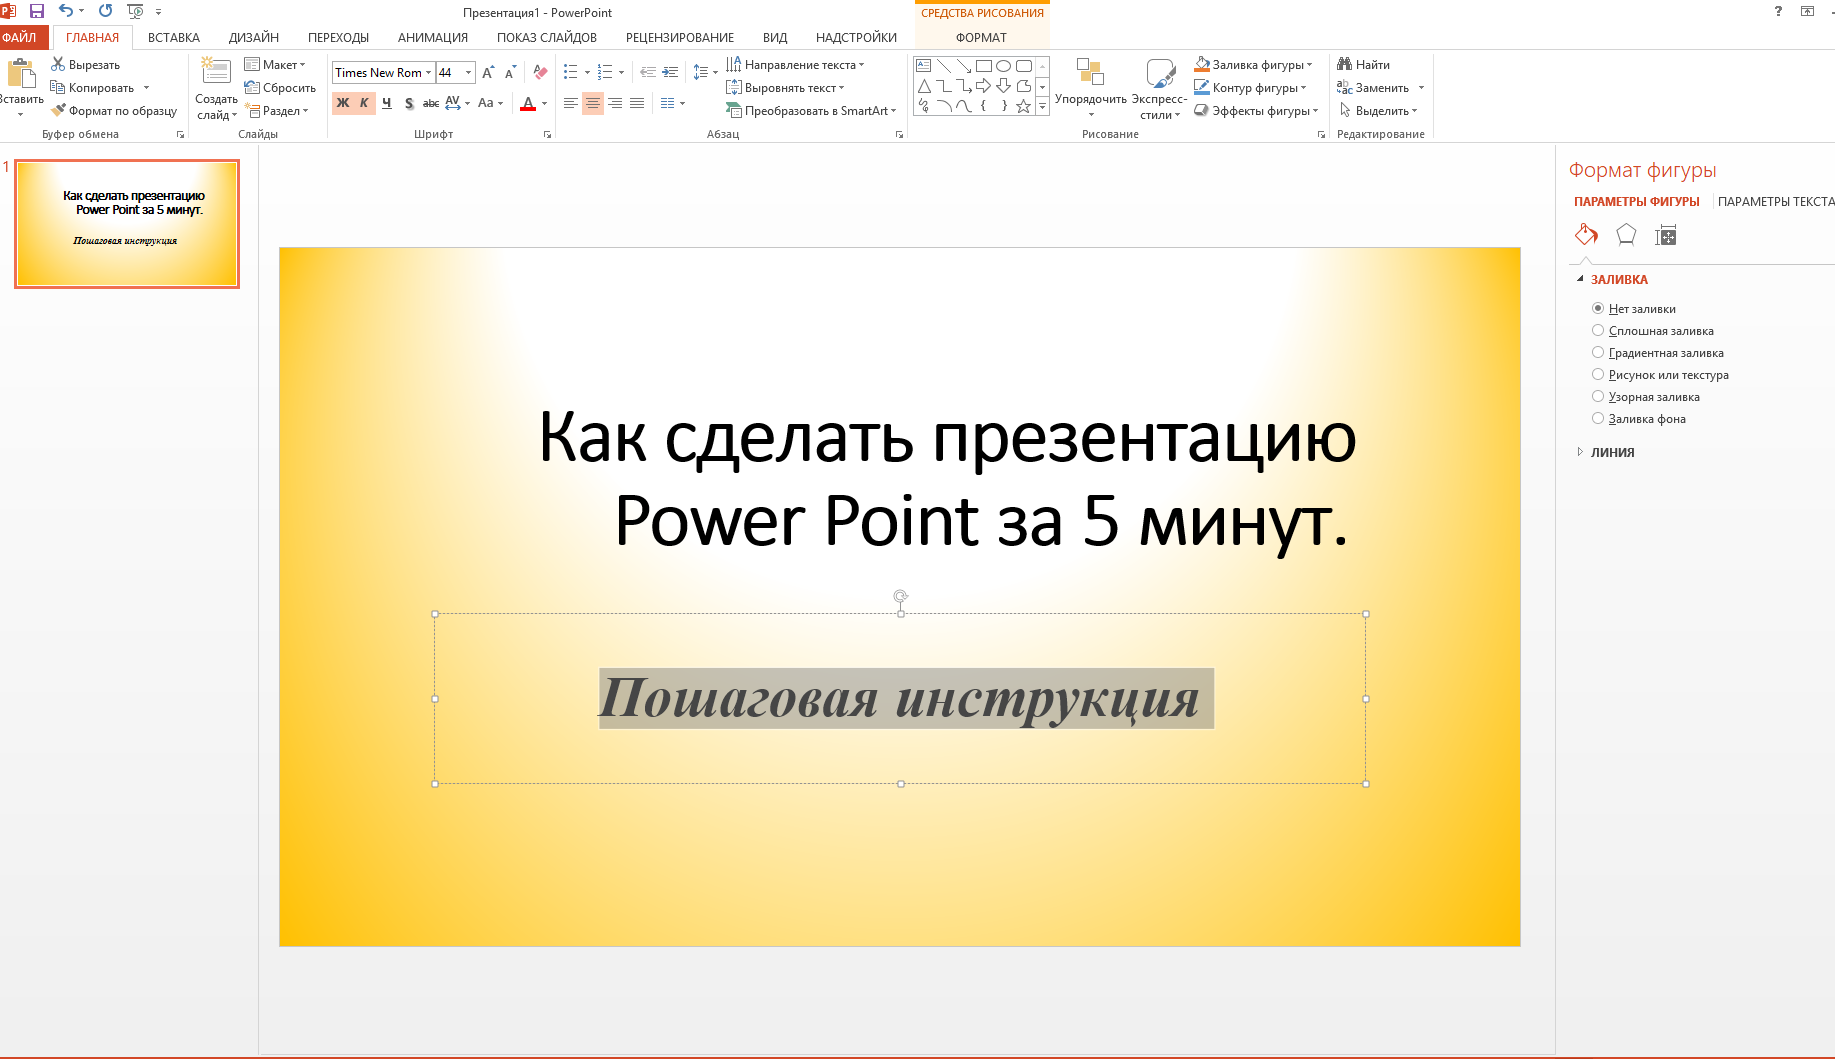The height and width of the screenshot is (1059, 1835).
Task: Align text right
Action: click(615, 103)
